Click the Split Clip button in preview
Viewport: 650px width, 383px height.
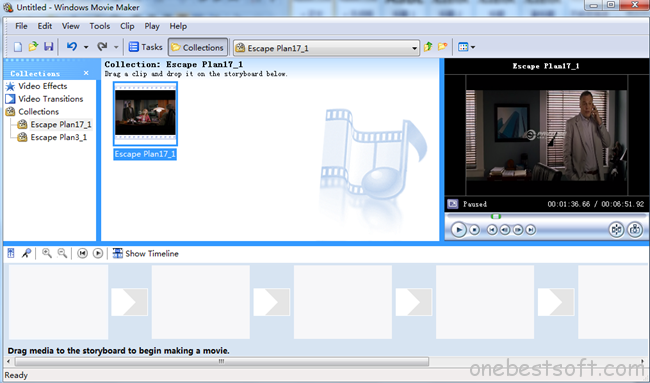(616, 230)
